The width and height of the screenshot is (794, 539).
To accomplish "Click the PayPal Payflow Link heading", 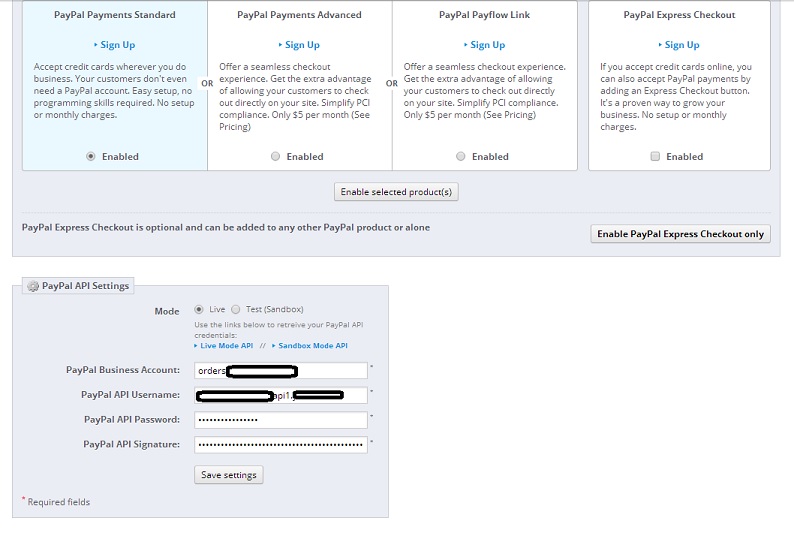I will (485, 15).
